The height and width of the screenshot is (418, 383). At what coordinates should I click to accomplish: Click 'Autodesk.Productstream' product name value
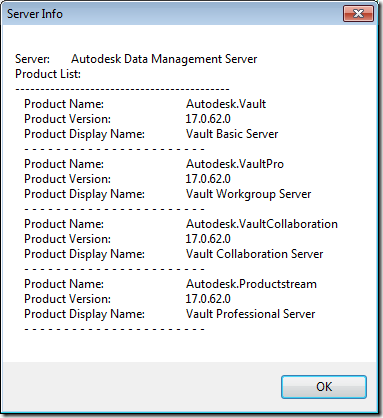point(251,284)
